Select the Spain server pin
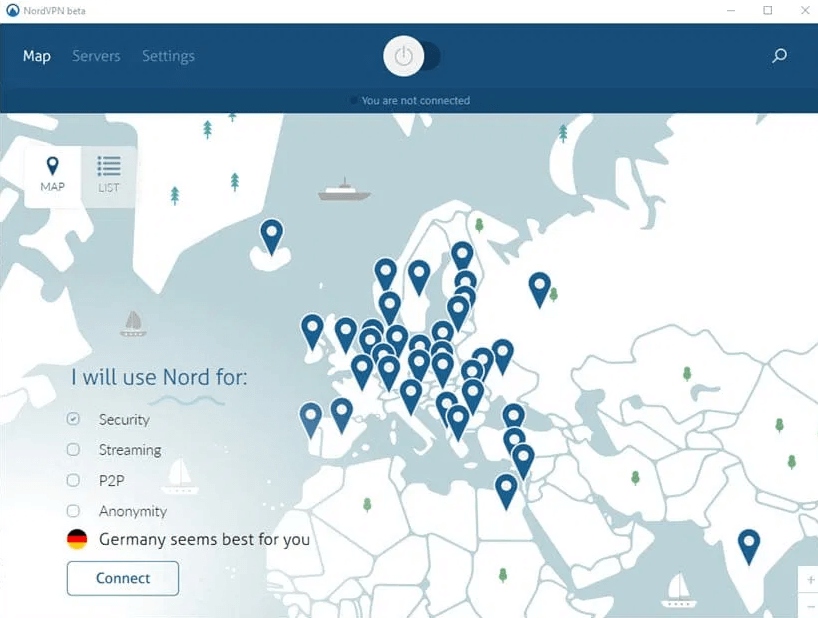 tap(342, 415)
